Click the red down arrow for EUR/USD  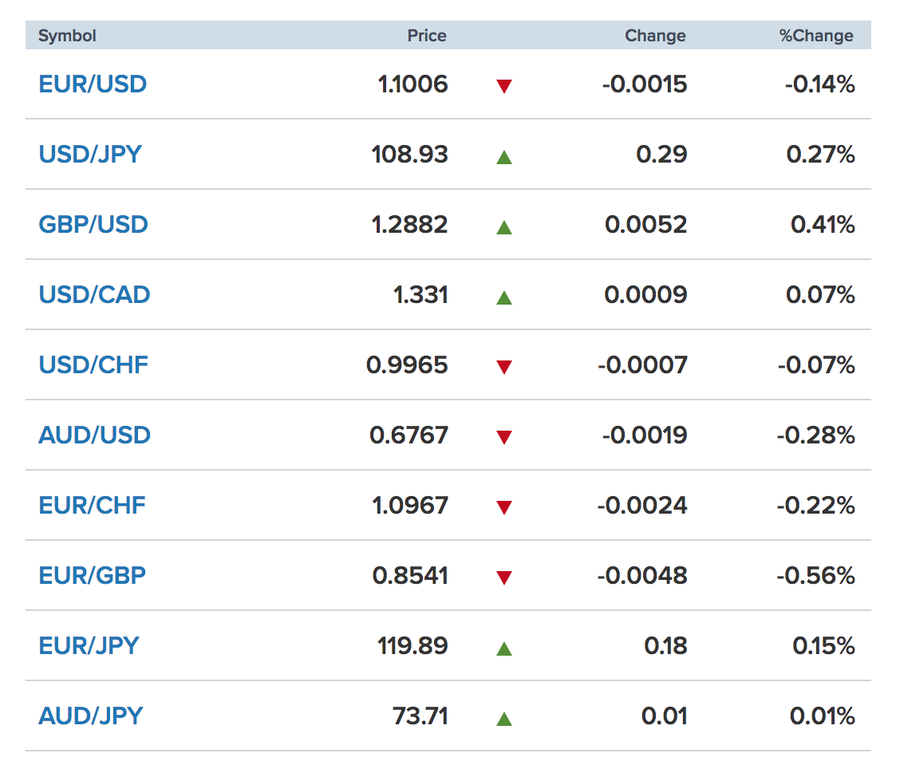click(504, 86)
